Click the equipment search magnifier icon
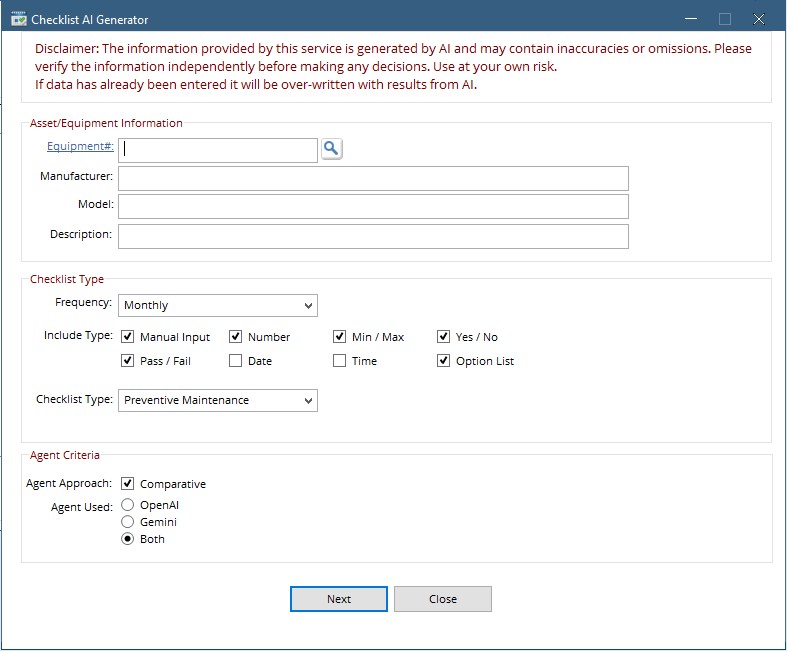 point(331,149)
